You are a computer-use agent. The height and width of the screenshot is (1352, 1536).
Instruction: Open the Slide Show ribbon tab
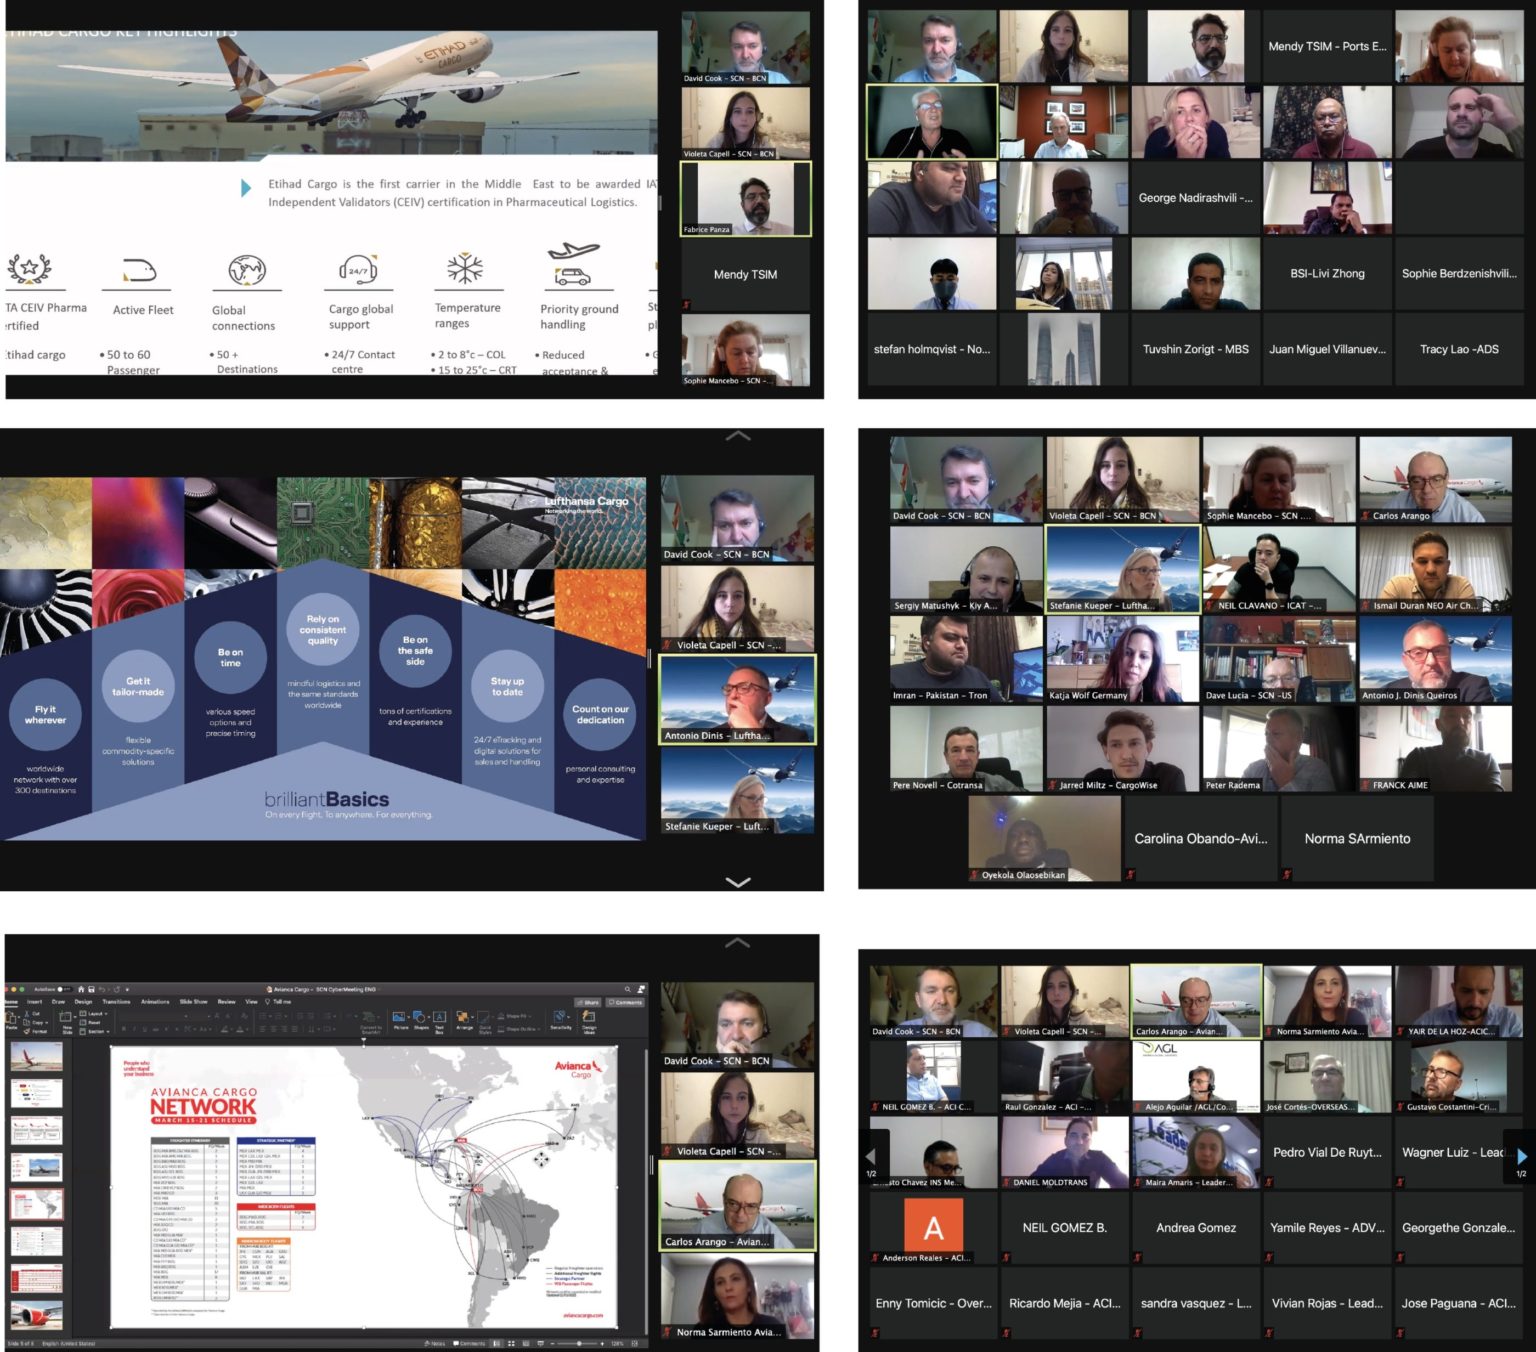[x=193, y=1001]
